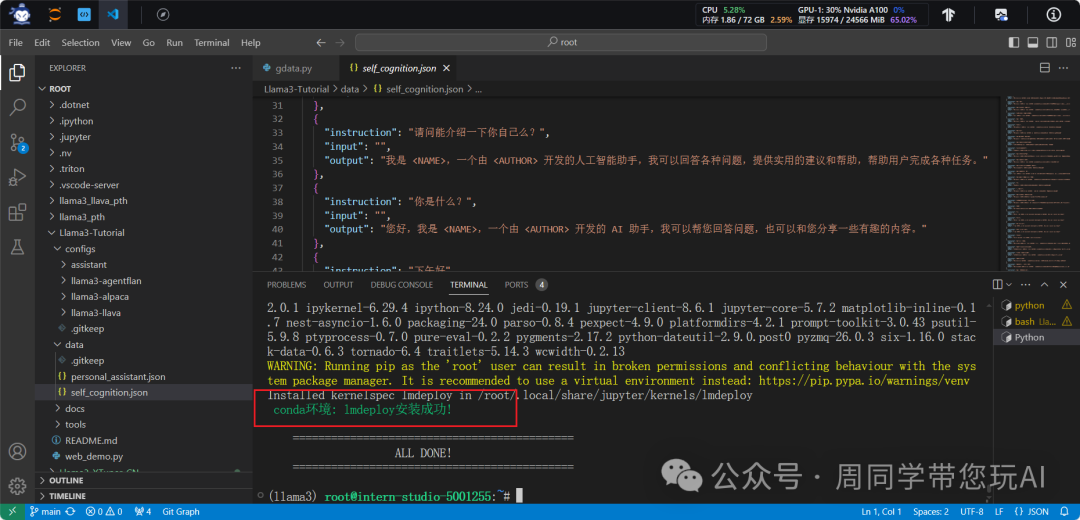Open the Terminal menu
Viewport: 1080px width, 520px height.
(211, 43)
